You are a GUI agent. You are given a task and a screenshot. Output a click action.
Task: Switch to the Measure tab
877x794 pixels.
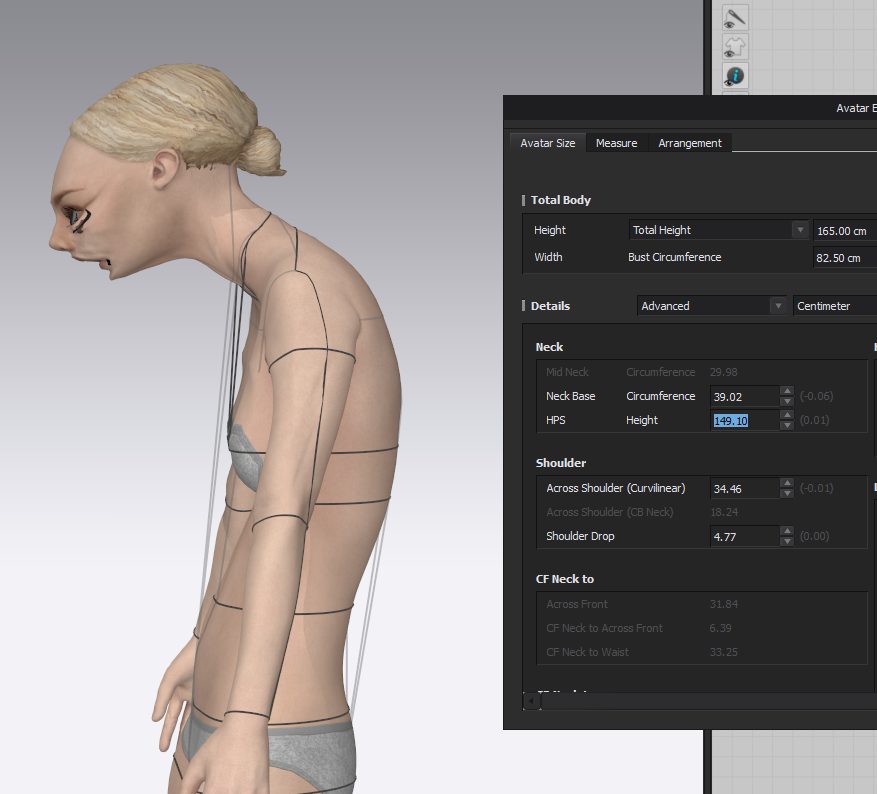(x=616, y=143)
